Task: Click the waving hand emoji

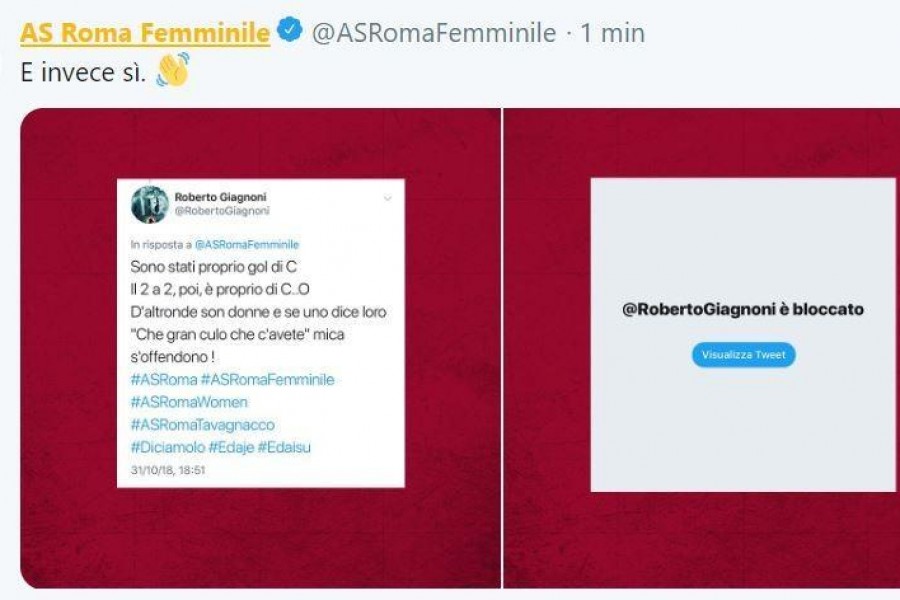Action: tap(173, 69)
